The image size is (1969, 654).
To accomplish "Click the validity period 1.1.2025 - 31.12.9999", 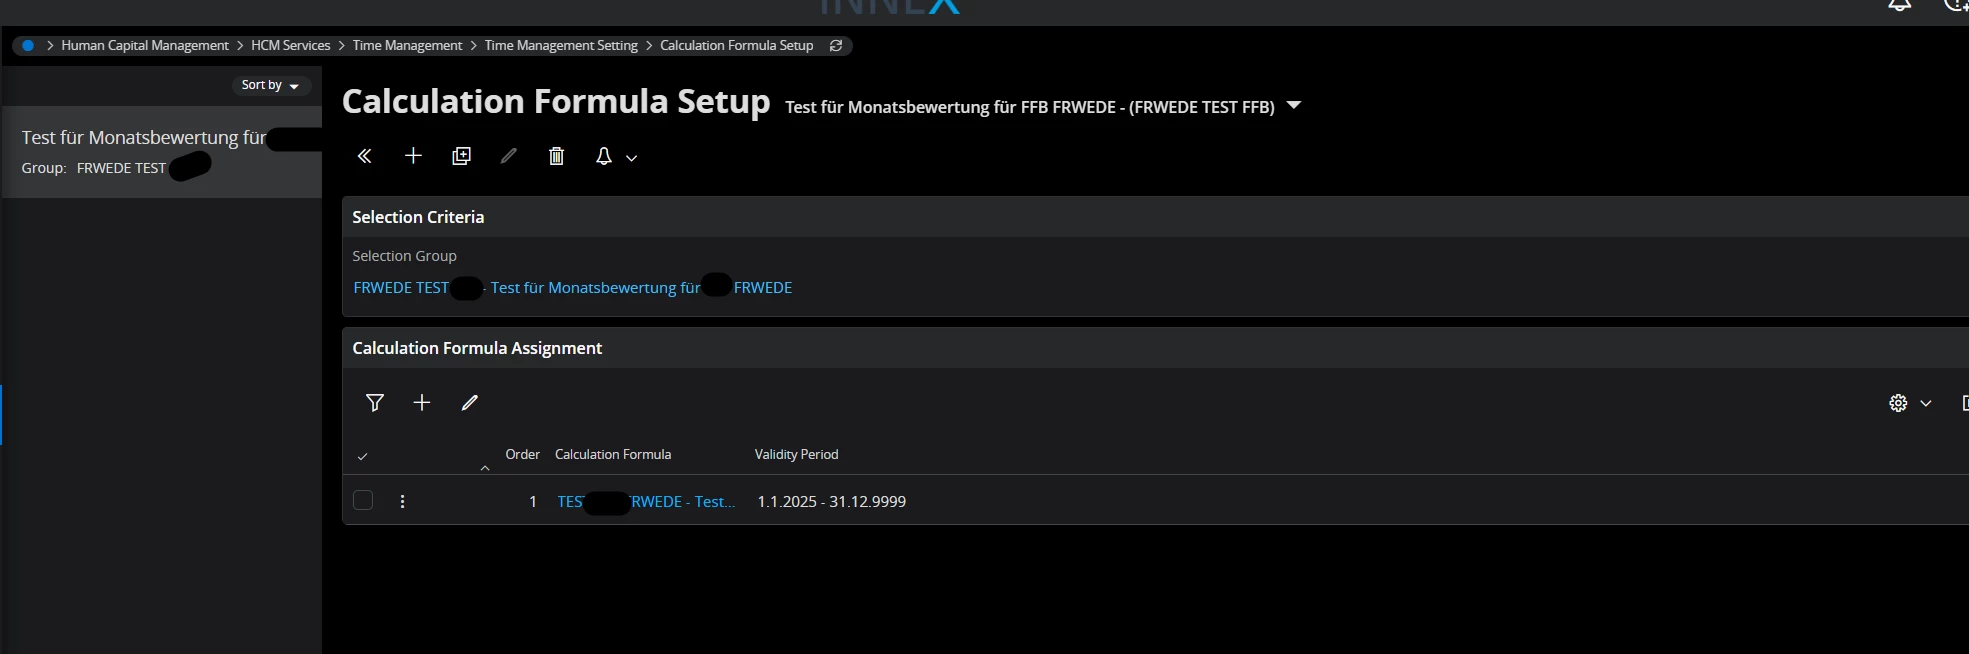I will point(832,502).
